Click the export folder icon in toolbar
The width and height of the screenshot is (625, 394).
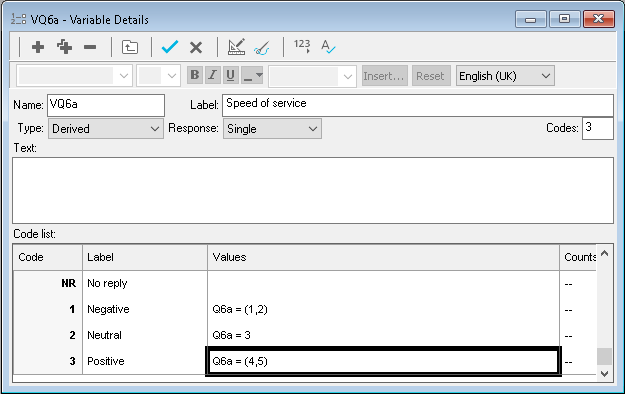[x=130, y=47]
